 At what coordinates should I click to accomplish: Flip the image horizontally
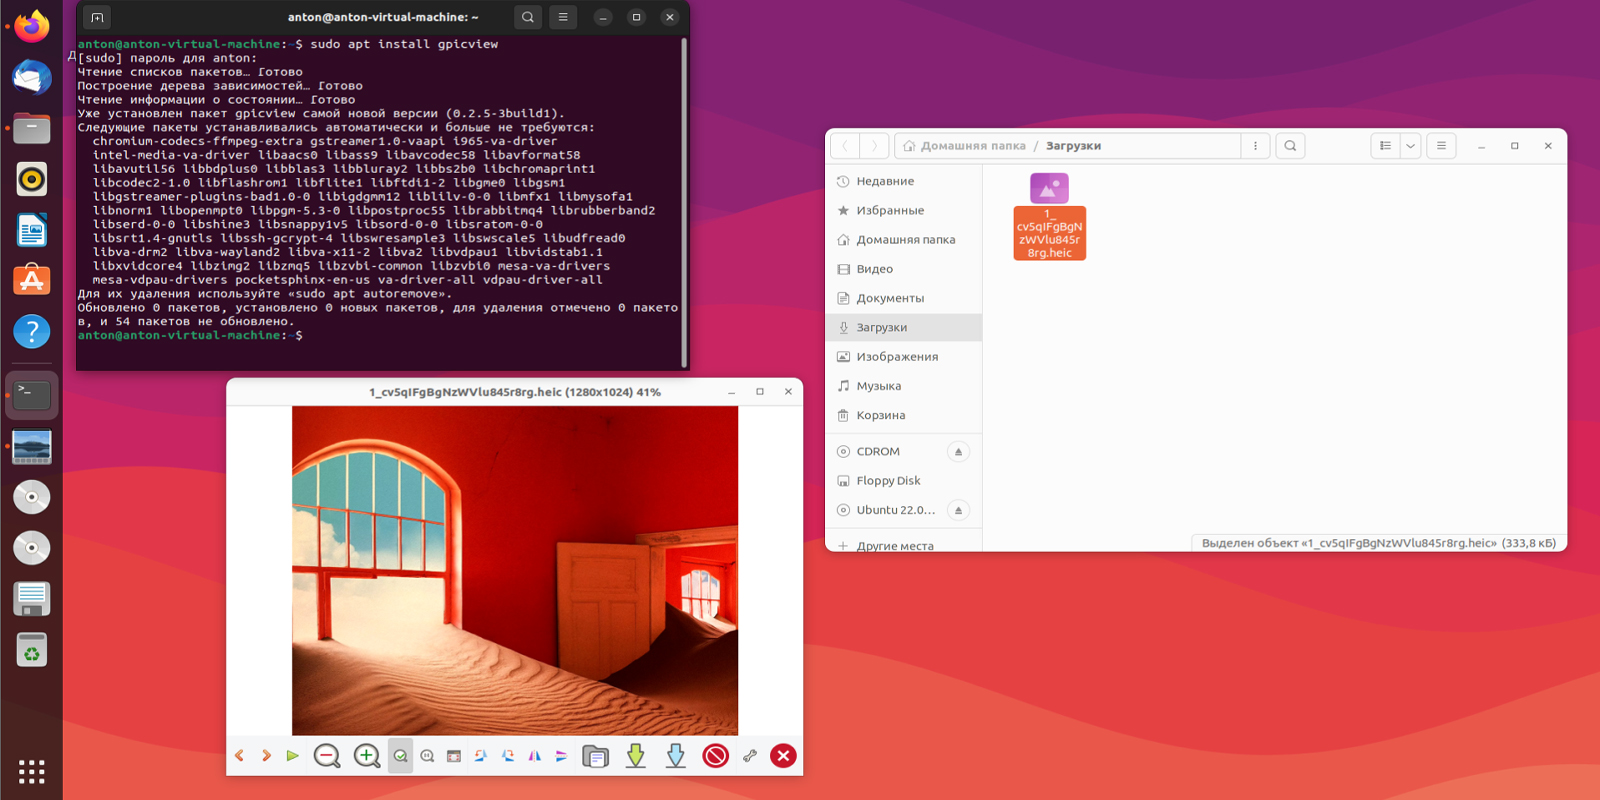(535, 756)
